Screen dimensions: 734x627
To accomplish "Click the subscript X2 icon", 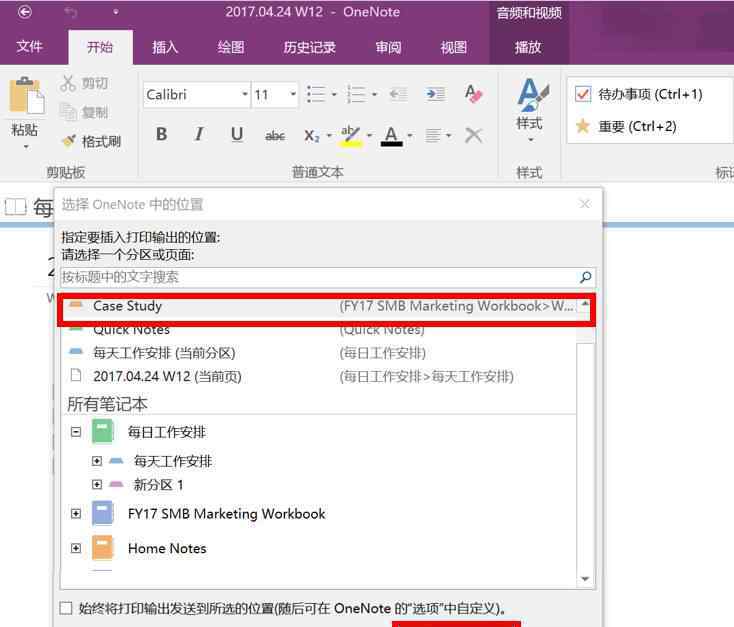I will tap(311, 136).
